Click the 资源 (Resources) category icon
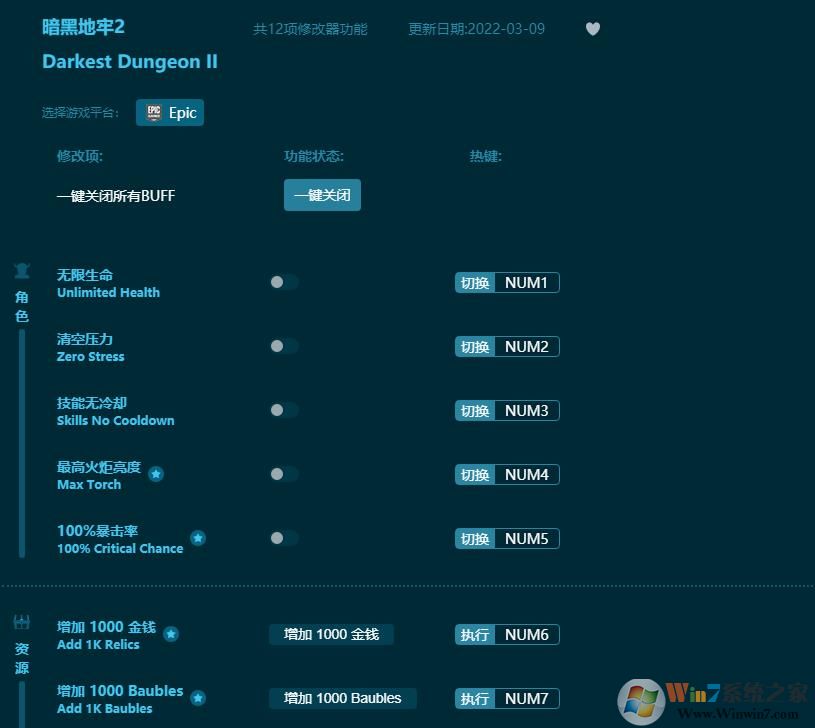The image size is (815, 728). coord(22,620)
